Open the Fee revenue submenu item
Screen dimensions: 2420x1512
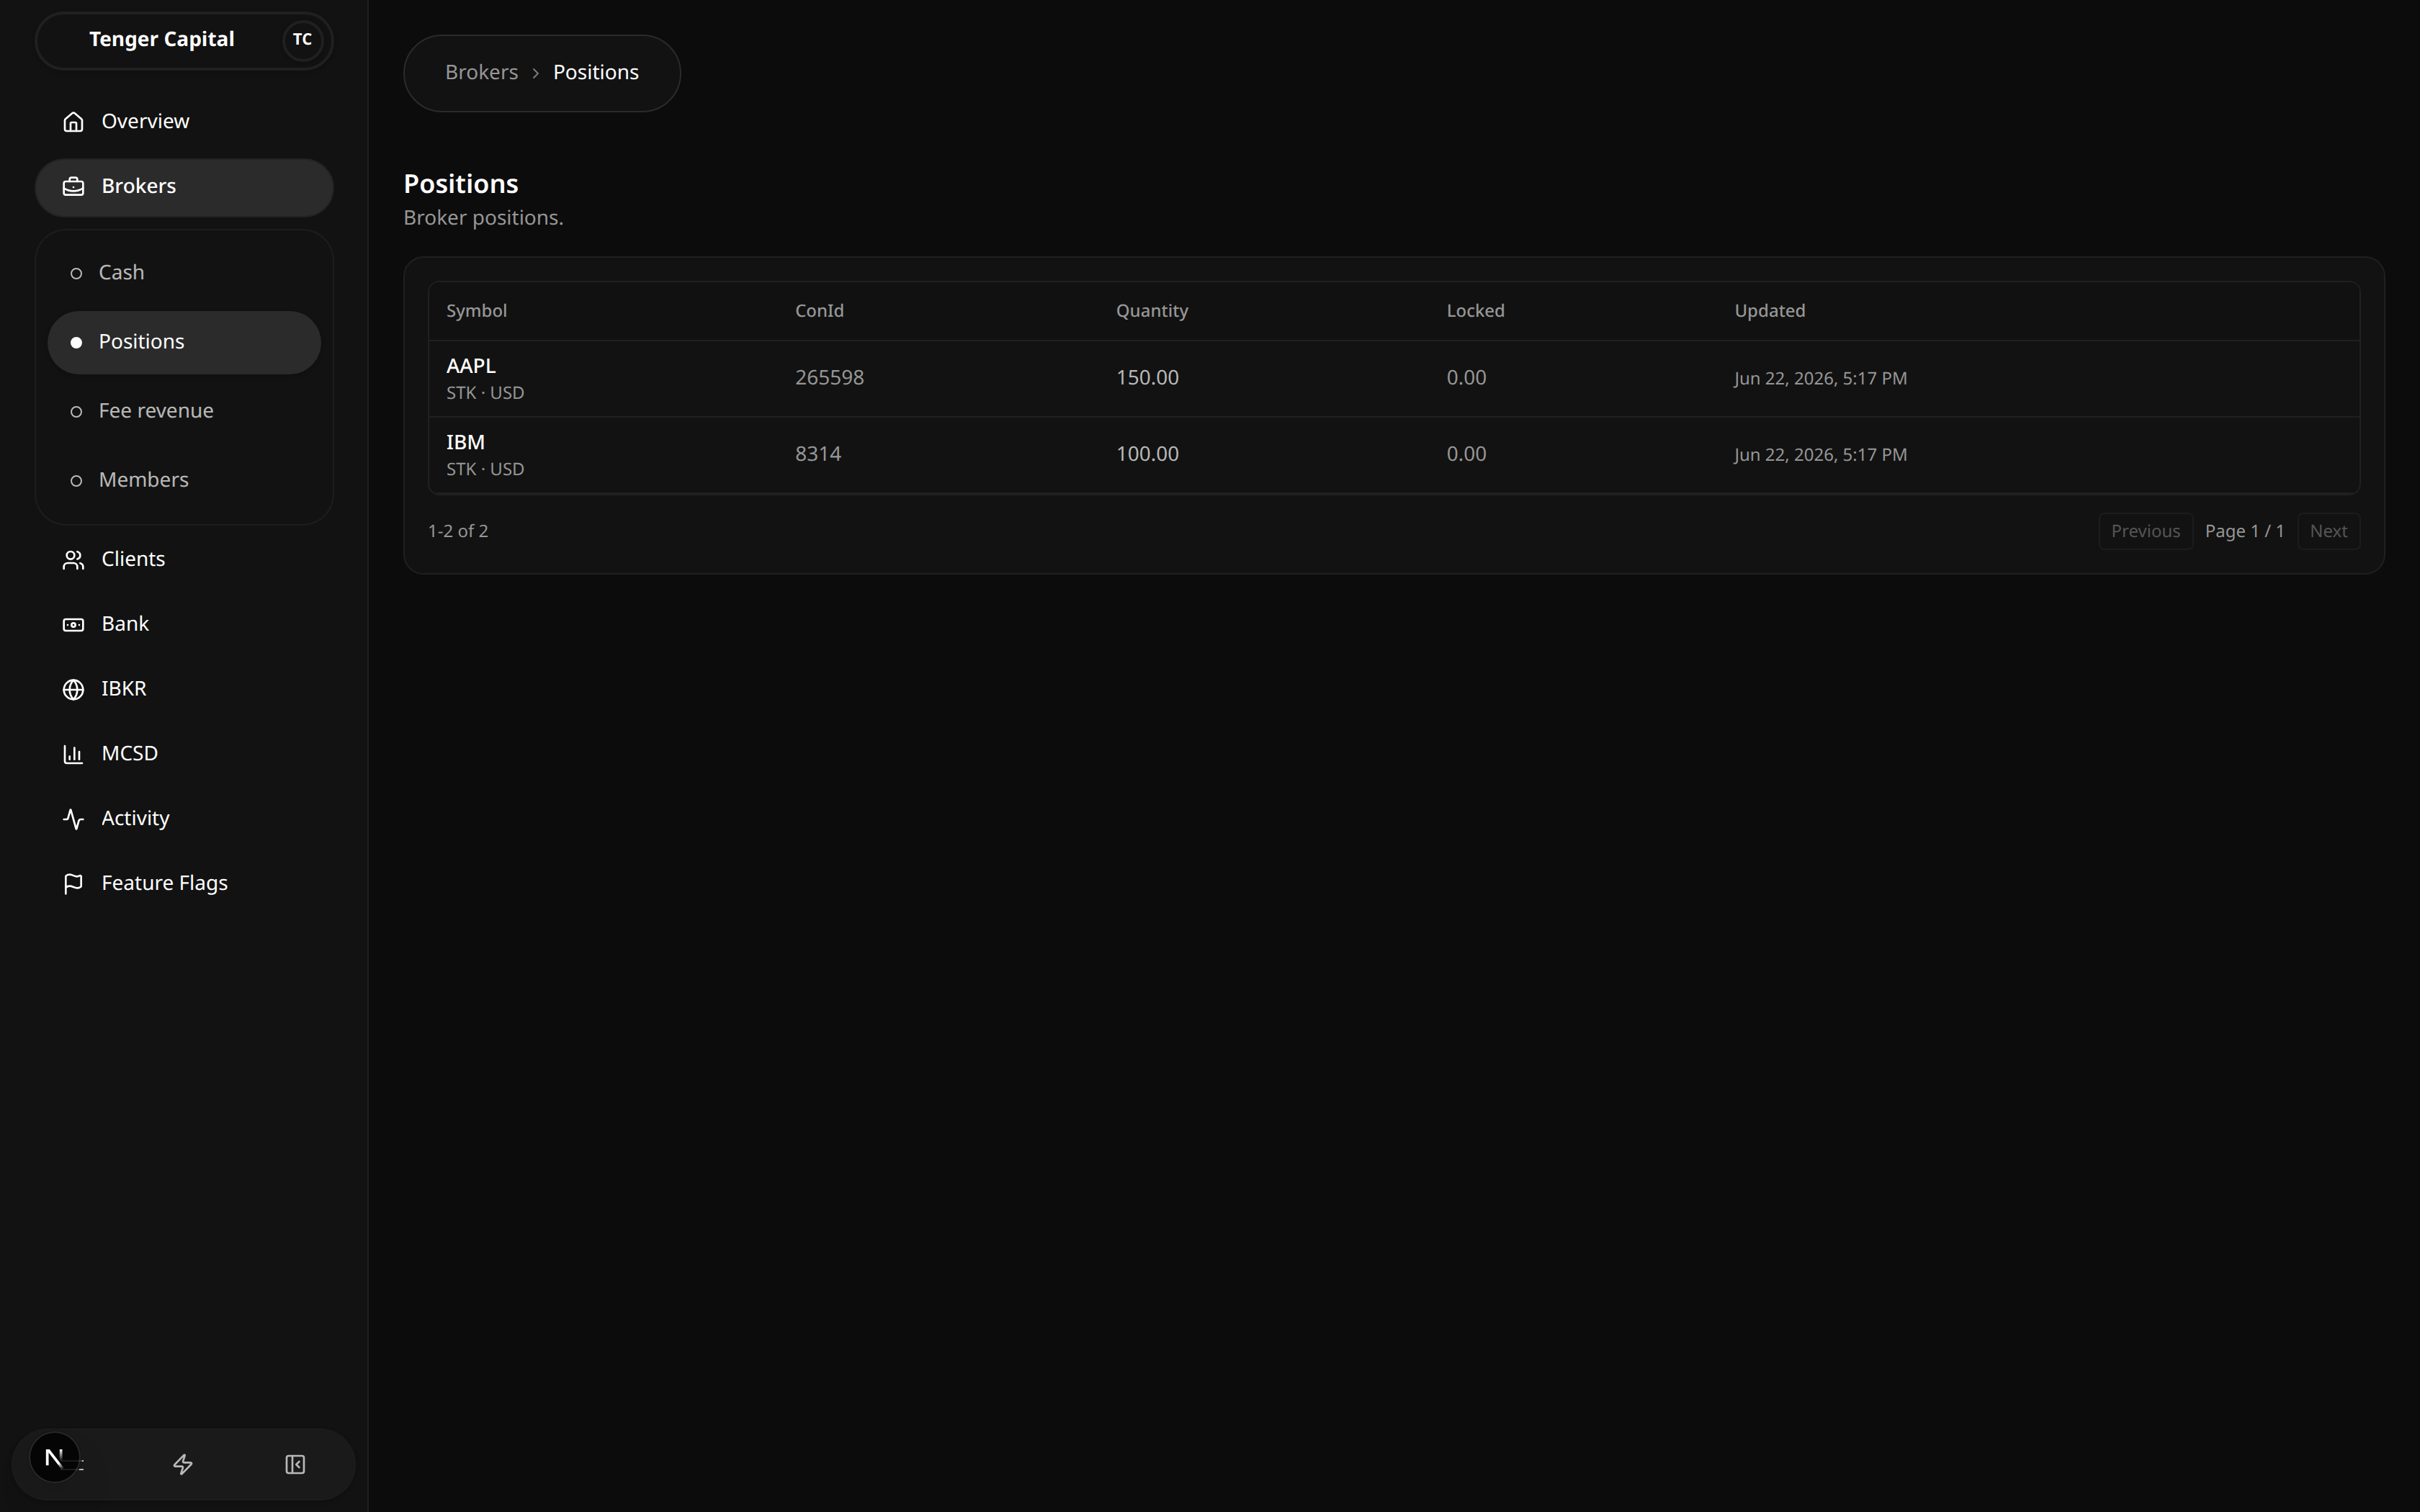tap(184, 411)
